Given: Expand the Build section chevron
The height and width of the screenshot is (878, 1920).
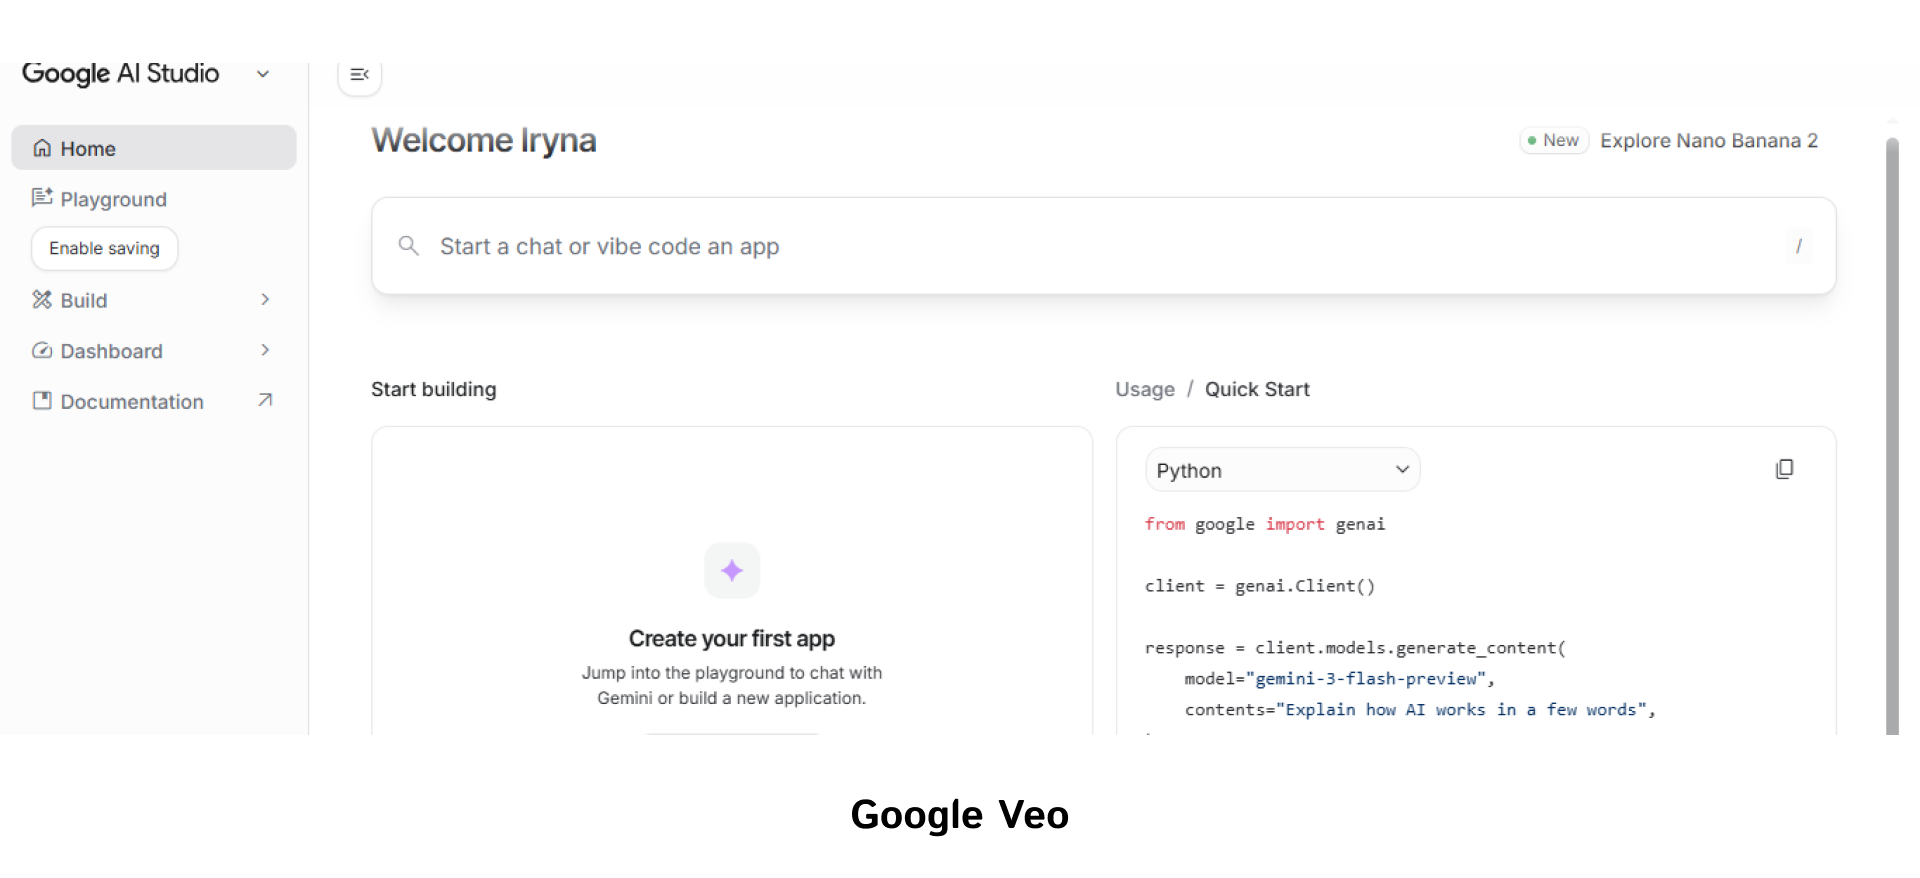Looking at the screenshot, I should 265,300.
